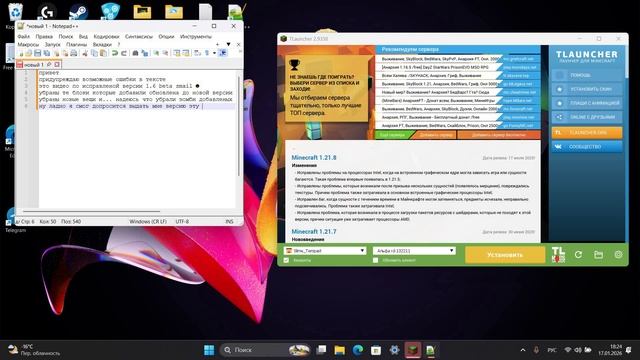Click УСТАНОВИТЬ СКИН in TLauncher sidebar
The image size is (640, 360).
pos(587,89)
